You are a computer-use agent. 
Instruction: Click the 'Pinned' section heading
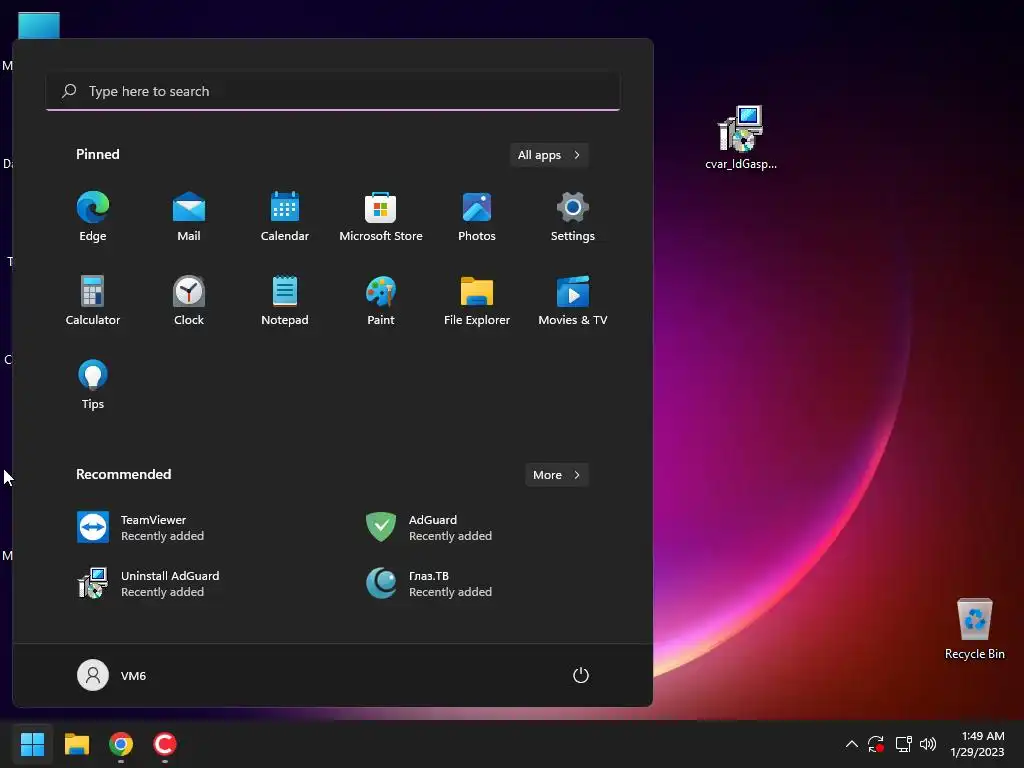click(x=98, y=154)
